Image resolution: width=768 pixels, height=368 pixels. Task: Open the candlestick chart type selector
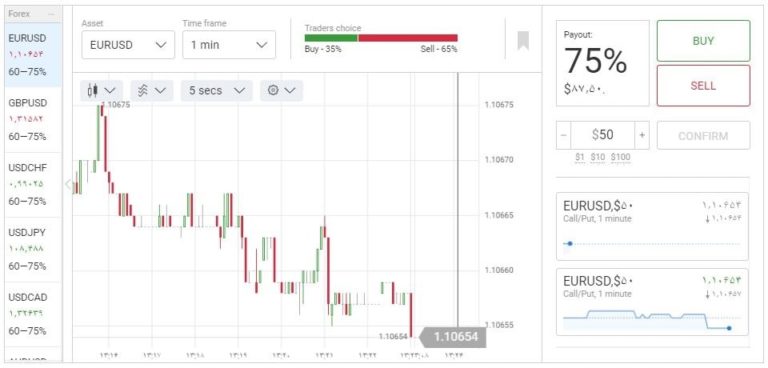(101, 91)
